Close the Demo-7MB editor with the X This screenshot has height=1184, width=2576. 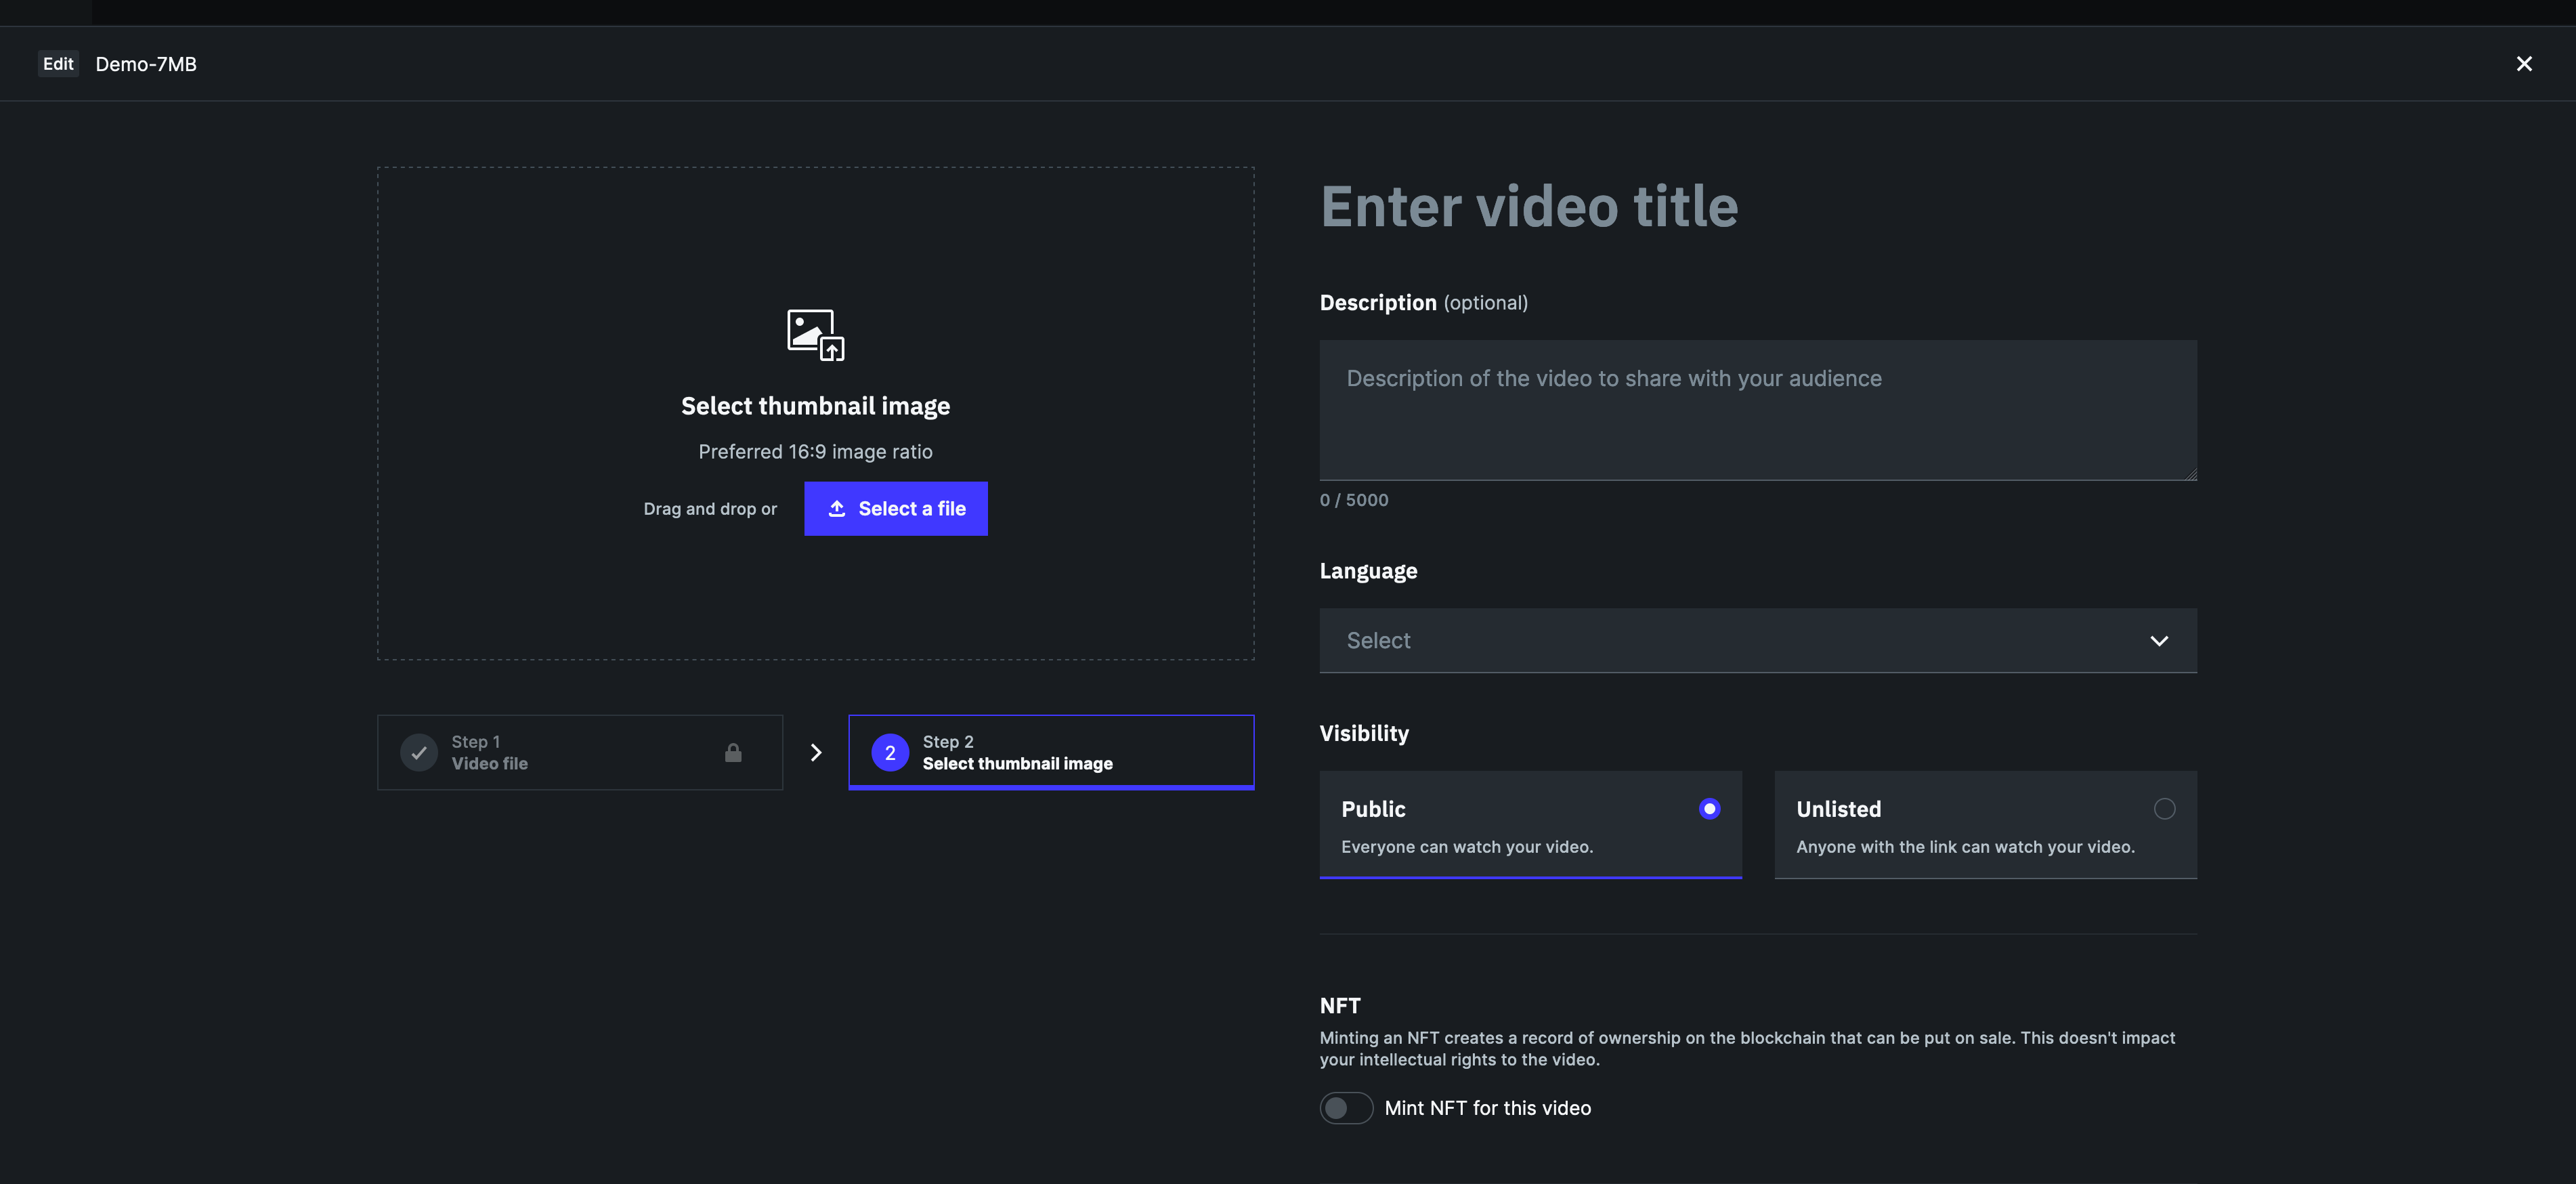point(2525,63)
